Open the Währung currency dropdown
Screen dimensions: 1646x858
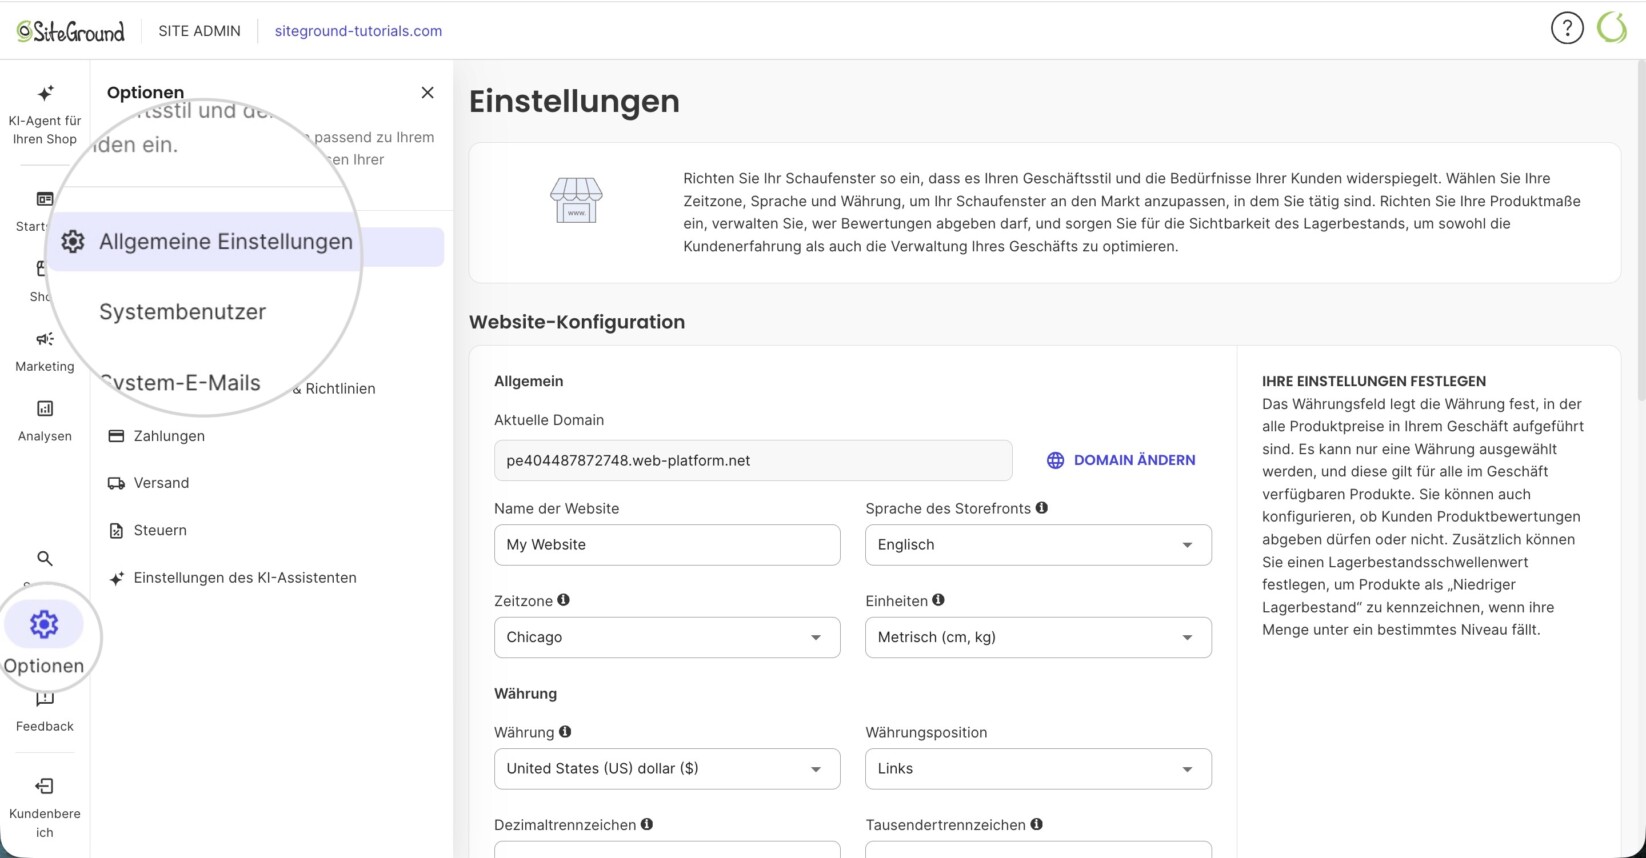pos(667,769)
